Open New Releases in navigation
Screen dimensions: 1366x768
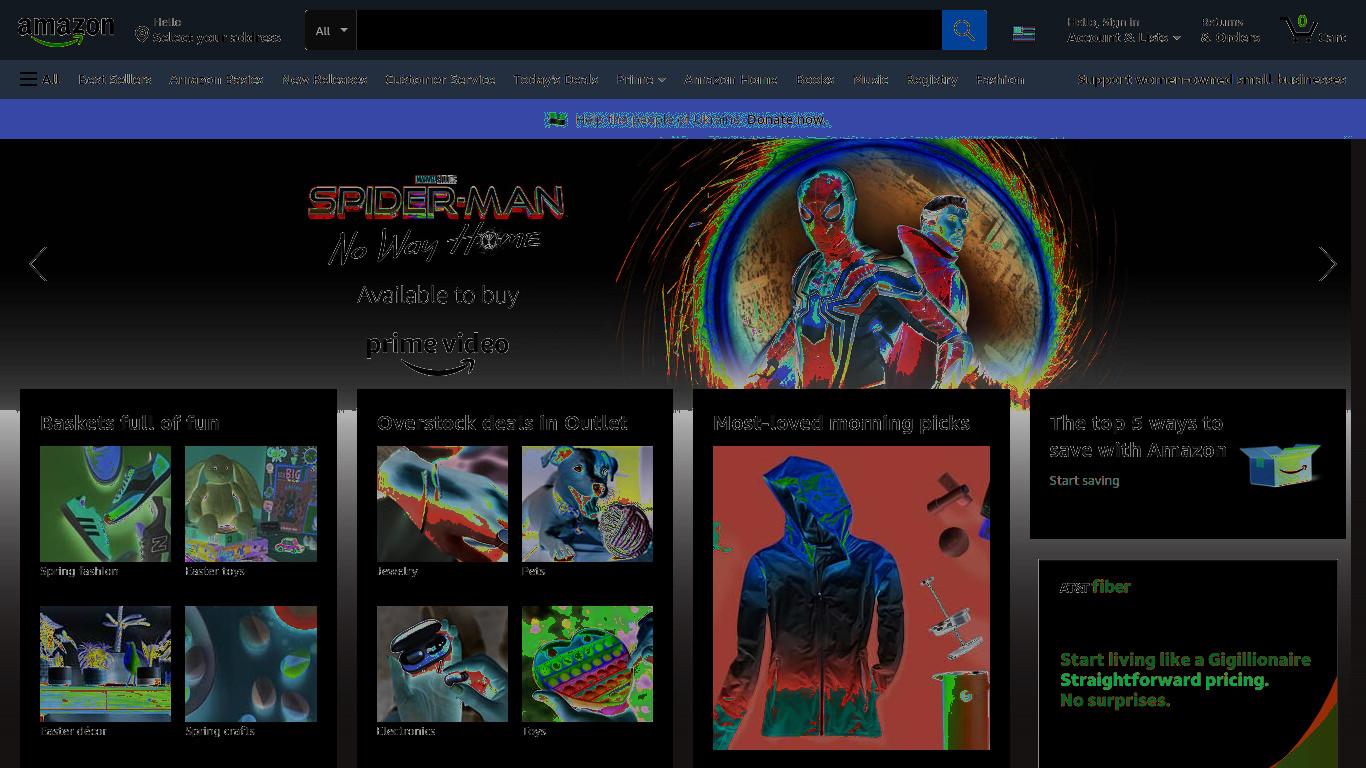coord(325,79)
